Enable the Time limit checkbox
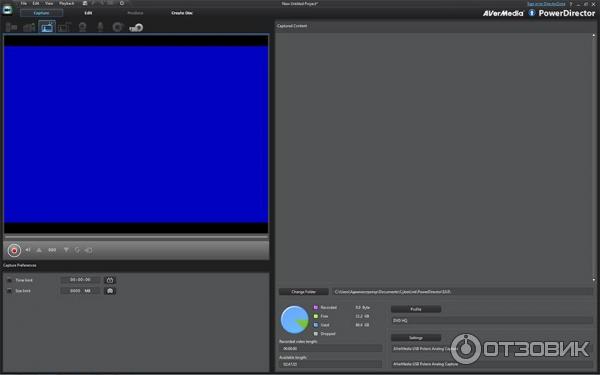Image resolution: width=600 pixels, height=375 pixels. click(10, 280)
